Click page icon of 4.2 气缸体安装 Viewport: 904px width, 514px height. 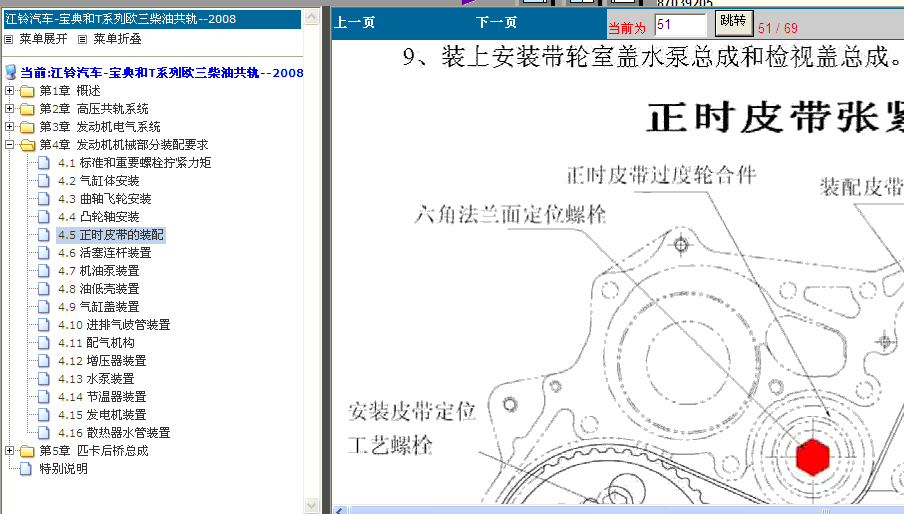[44, 180]
